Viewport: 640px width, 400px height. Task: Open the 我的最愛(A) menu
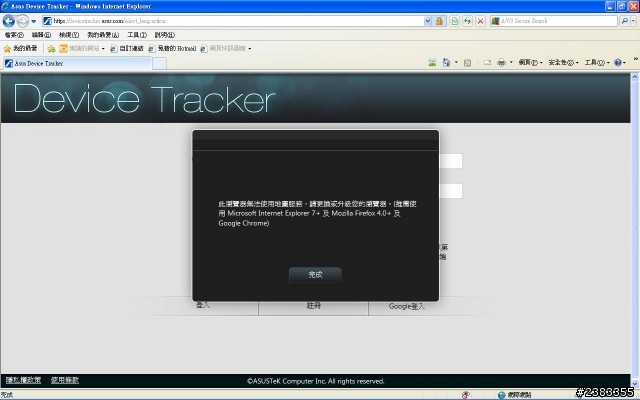click(103, 35)
